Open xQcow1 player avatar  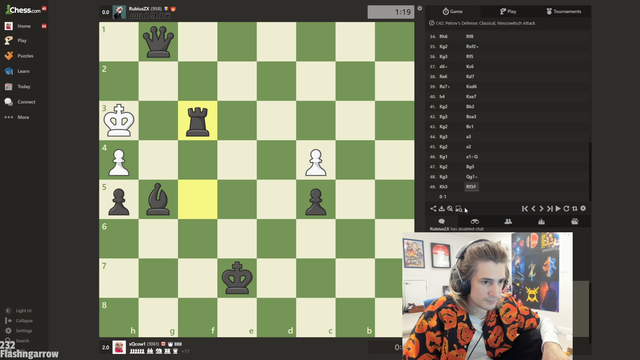tap(119, 347)
